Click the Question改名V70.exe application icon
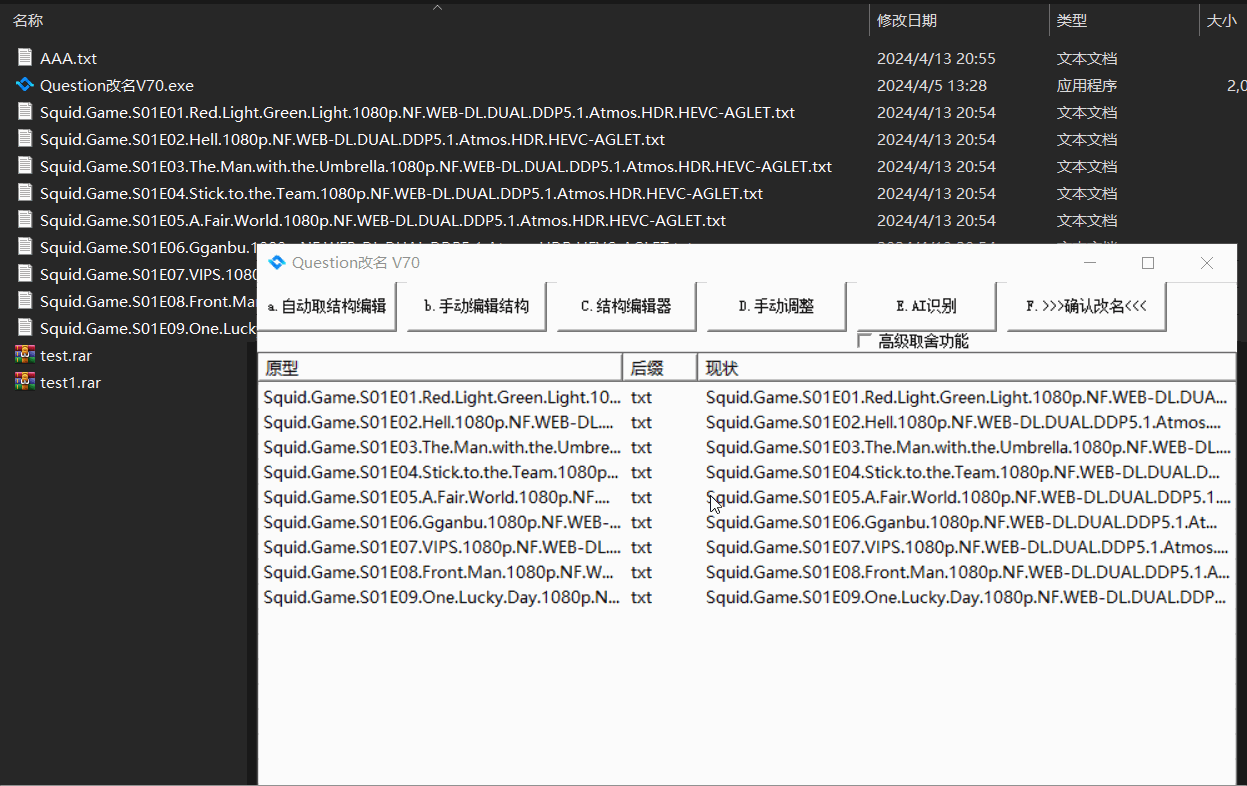Viewport: 1247px width, 786px height. [x=25, y=85]
